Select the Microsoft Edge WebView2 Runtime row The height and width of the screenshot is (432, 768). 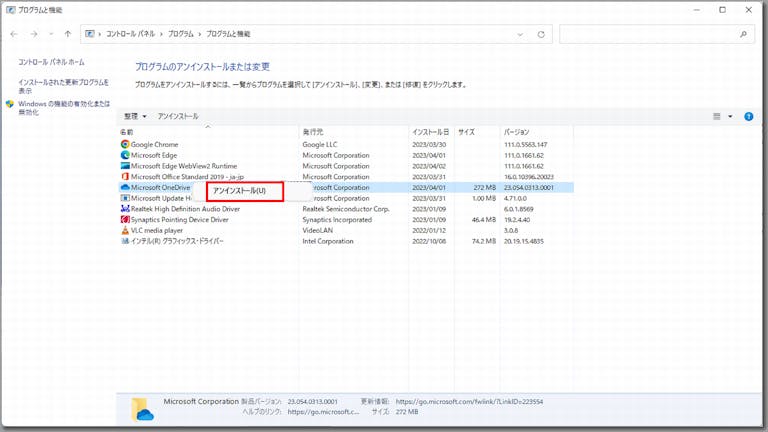346,166
